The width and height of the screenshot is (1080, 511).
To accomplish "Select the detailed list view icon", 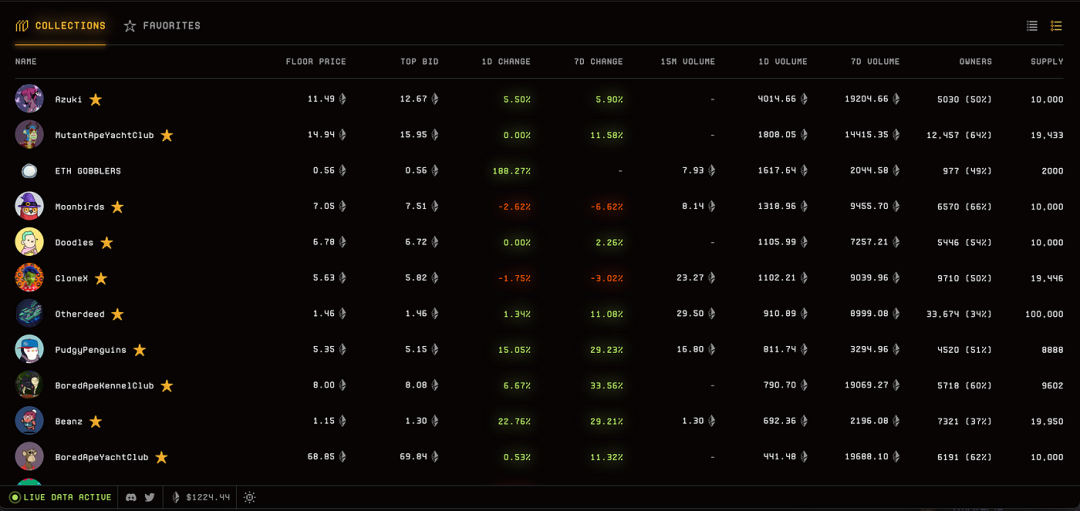I will [1056, 26].
